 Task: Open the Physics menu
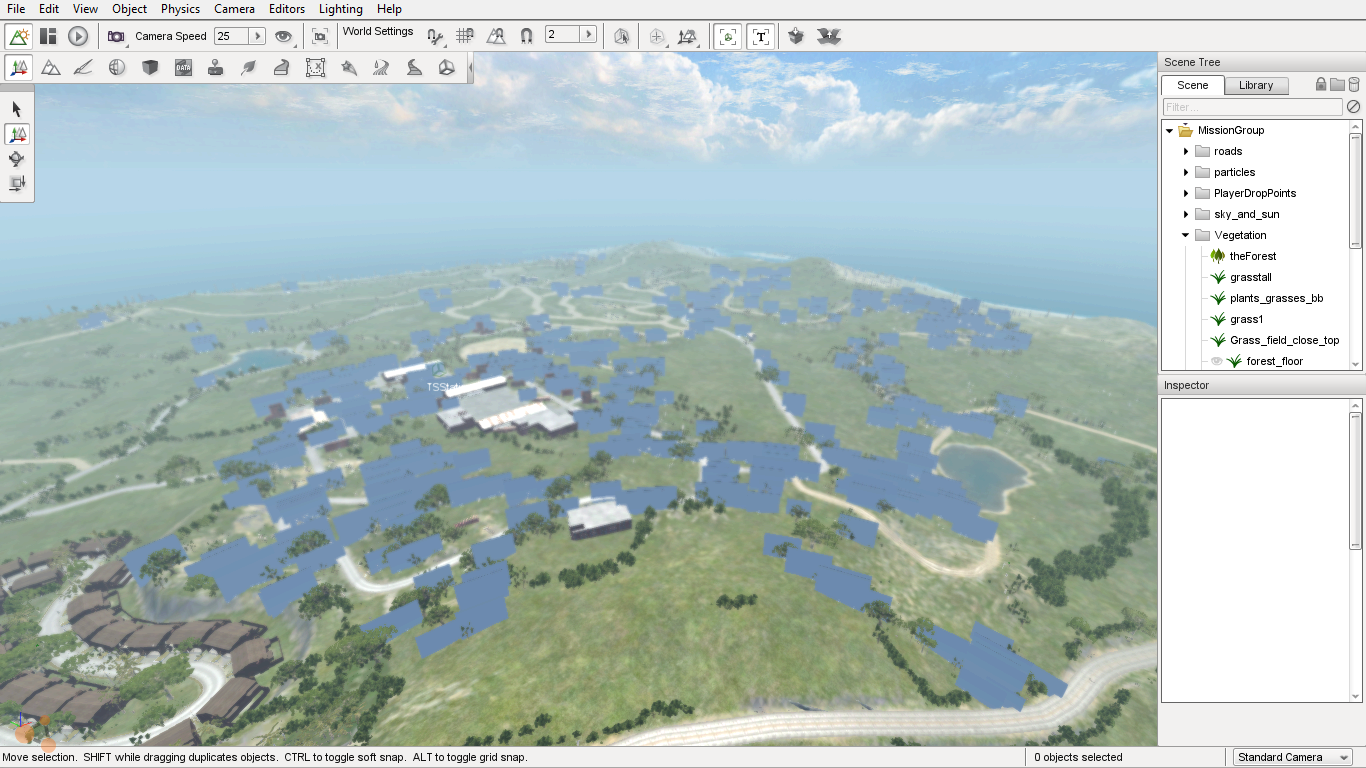pyautogui.click(x=181, y=9)
